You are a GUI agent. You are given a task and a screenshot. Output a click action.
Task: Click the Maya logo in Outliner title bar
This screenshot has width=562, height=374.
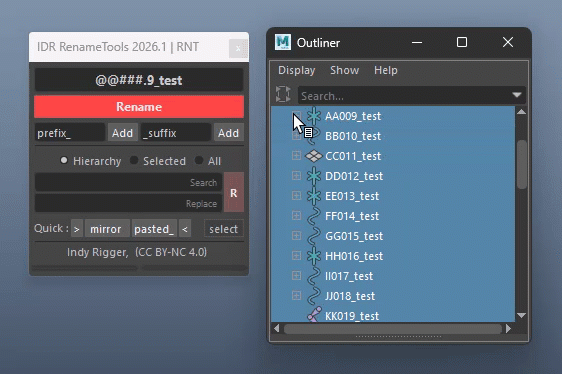click(283, 42)
